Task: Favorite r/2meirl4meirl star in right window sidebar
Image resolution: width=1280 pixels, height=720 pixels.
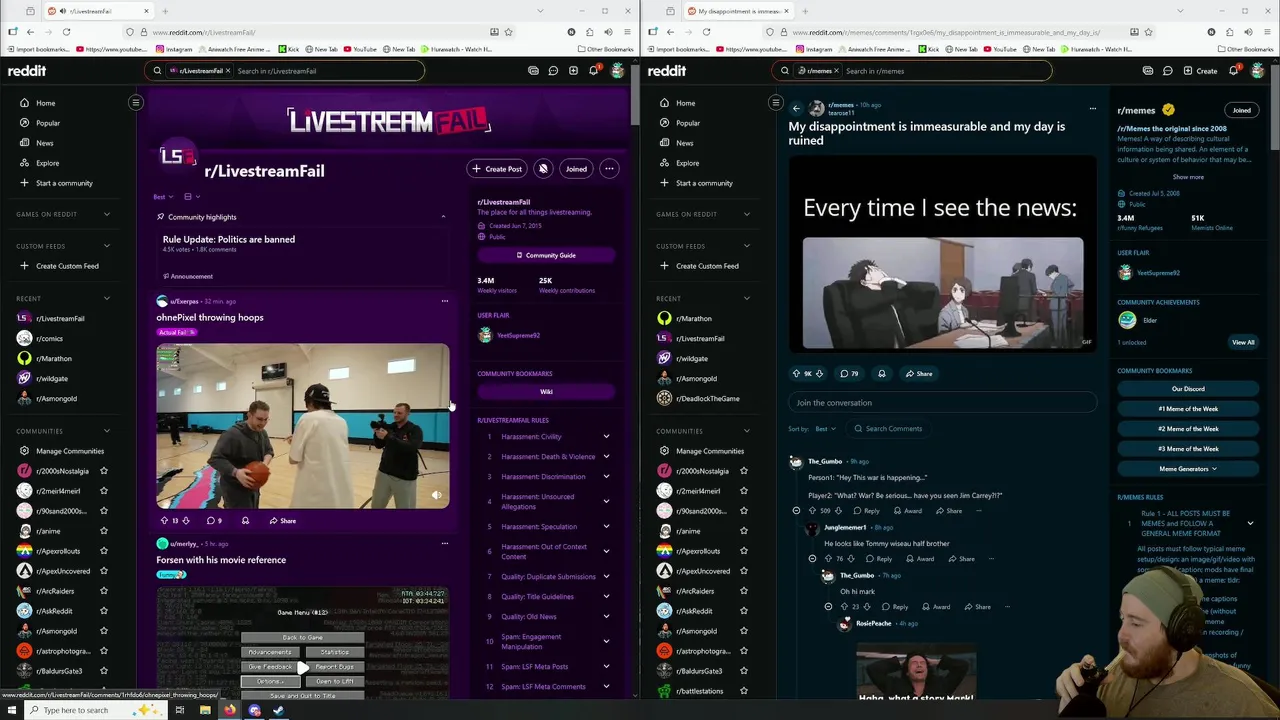Action: pos(744,491)
